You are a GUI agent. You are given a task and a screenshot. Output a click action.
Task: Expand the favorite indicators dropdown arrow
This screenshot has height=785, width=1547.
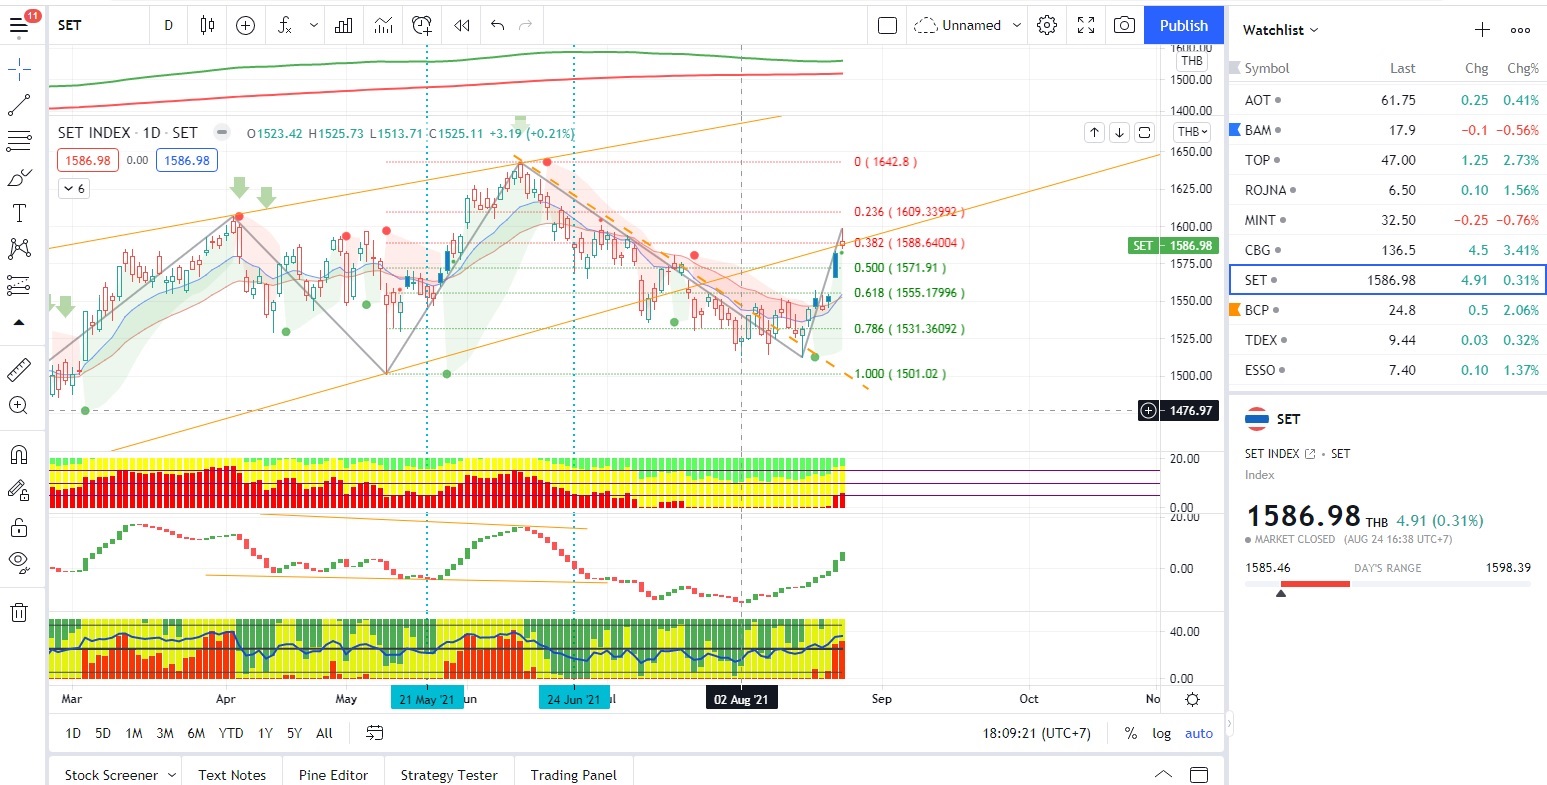pos(314,25)
